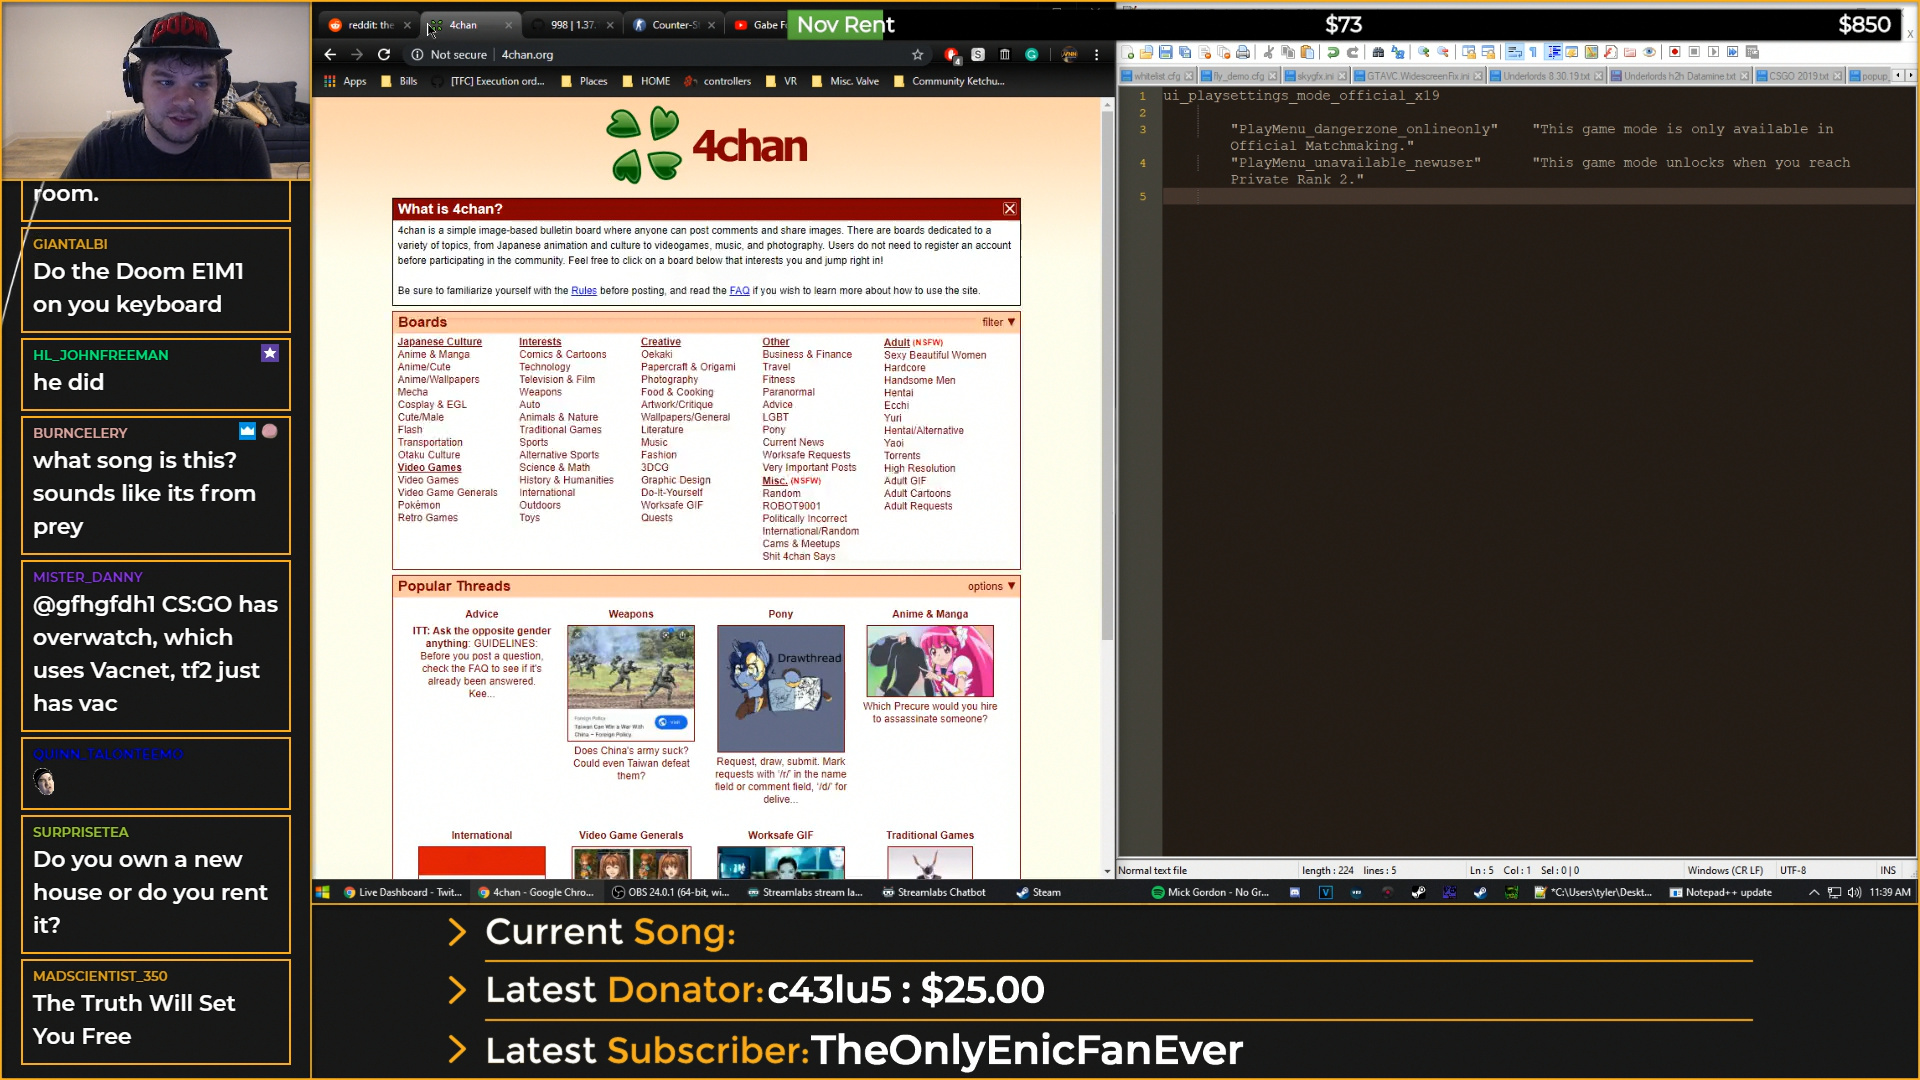Open Anime & Manga board link
This screenshot has height=1080, width=1920.
click(x=433, y=355)
